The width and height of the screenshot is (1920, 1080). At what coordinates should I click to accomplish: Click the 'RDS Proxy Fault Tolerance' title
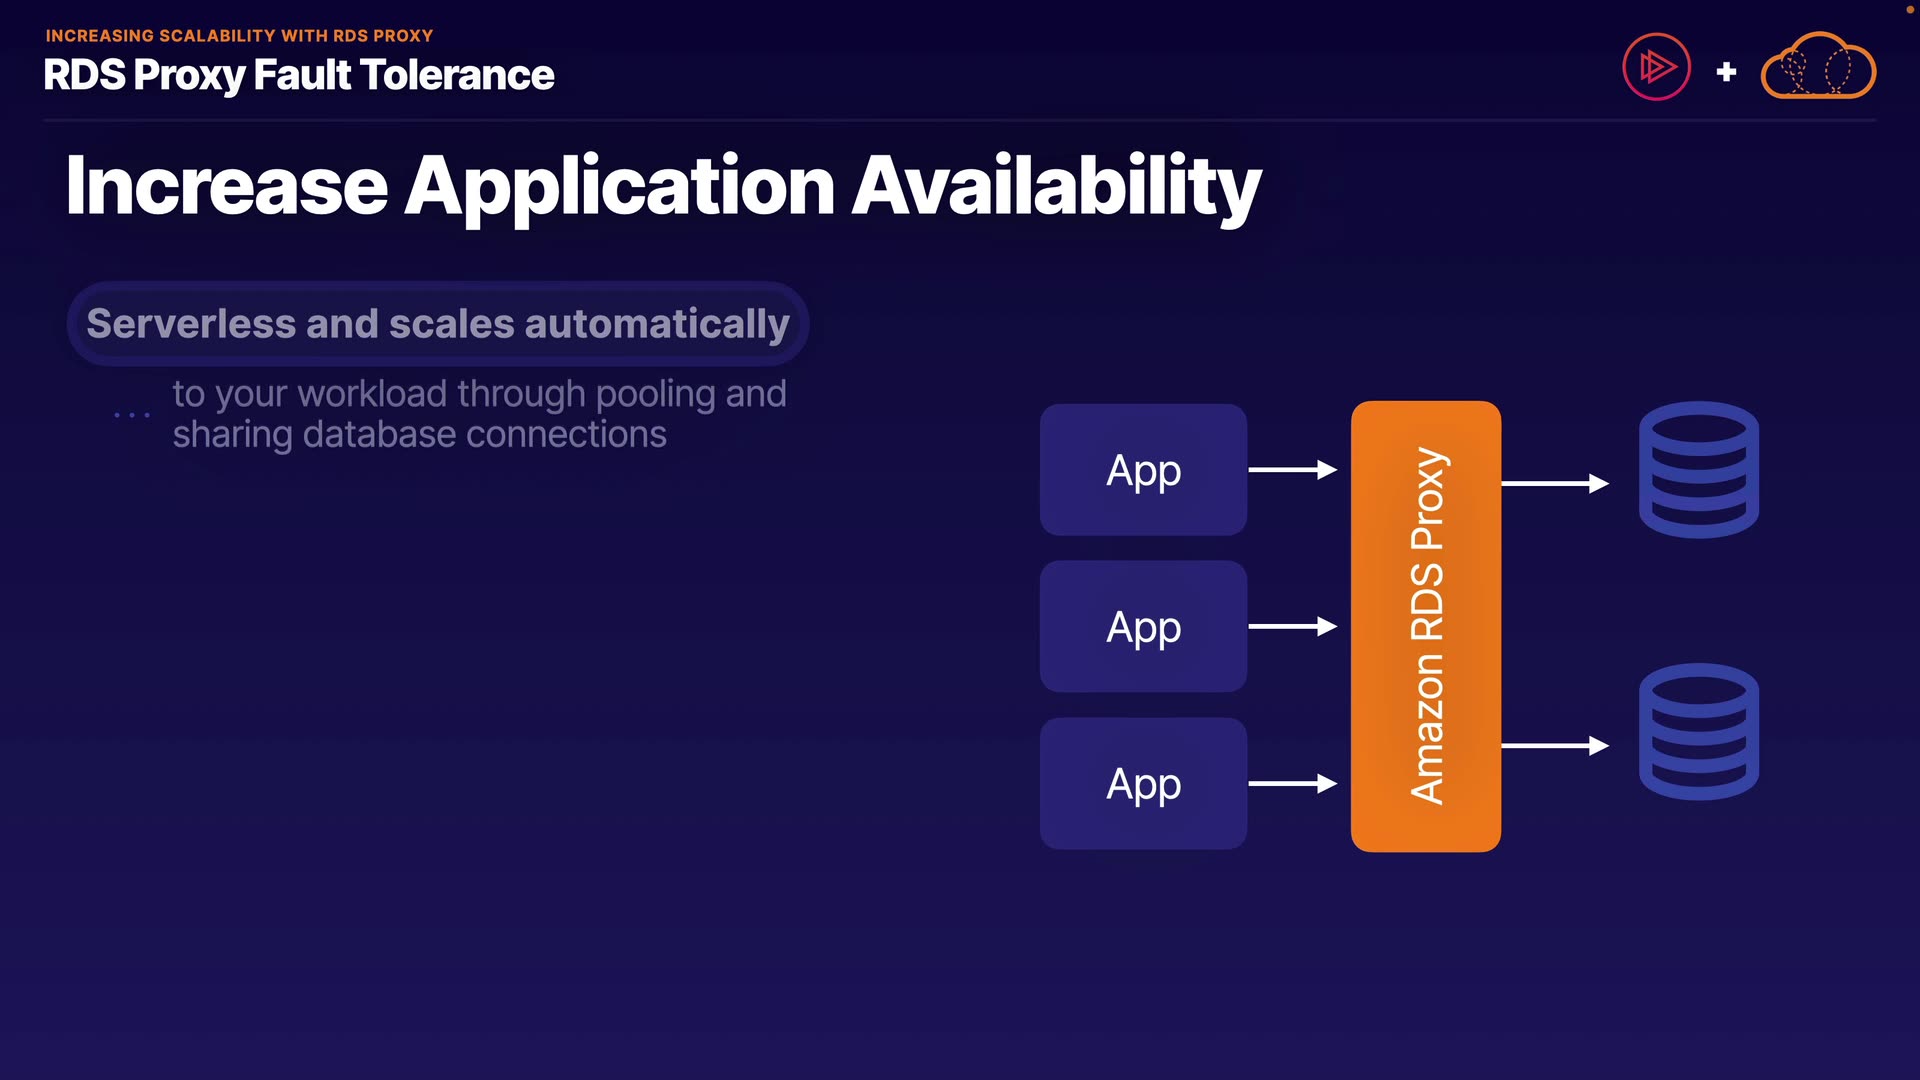[x=298, y=76]
